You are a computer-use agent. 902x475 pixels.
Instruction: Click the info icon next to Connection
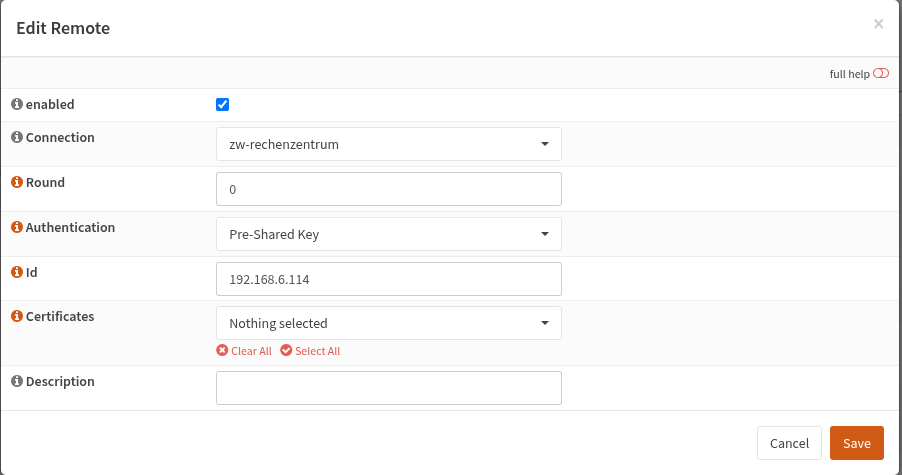[x=17, y=138]
